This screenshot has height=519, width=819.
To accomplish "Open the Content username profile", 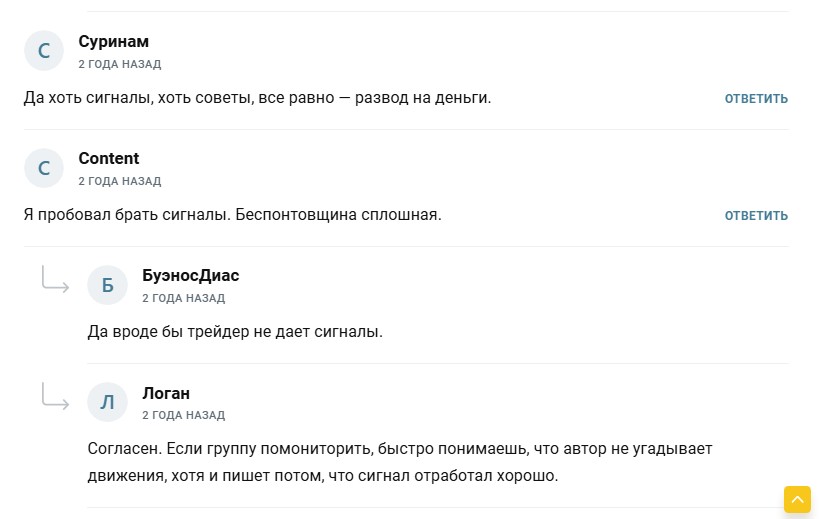I will point(108,158).
